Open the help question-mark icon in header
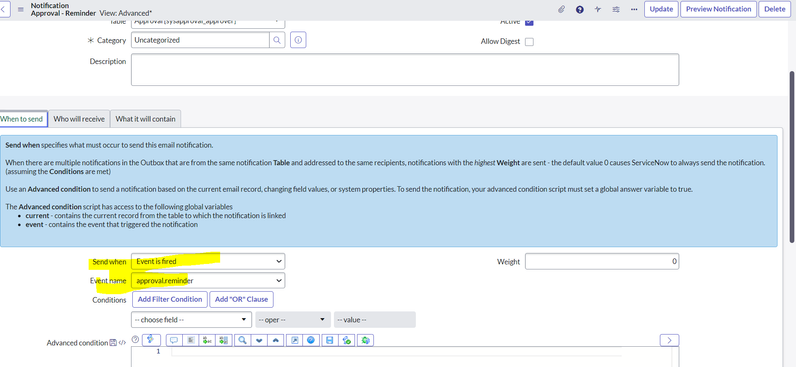Image resolution: width=796 pixels, height=367 pixels. 579,9
